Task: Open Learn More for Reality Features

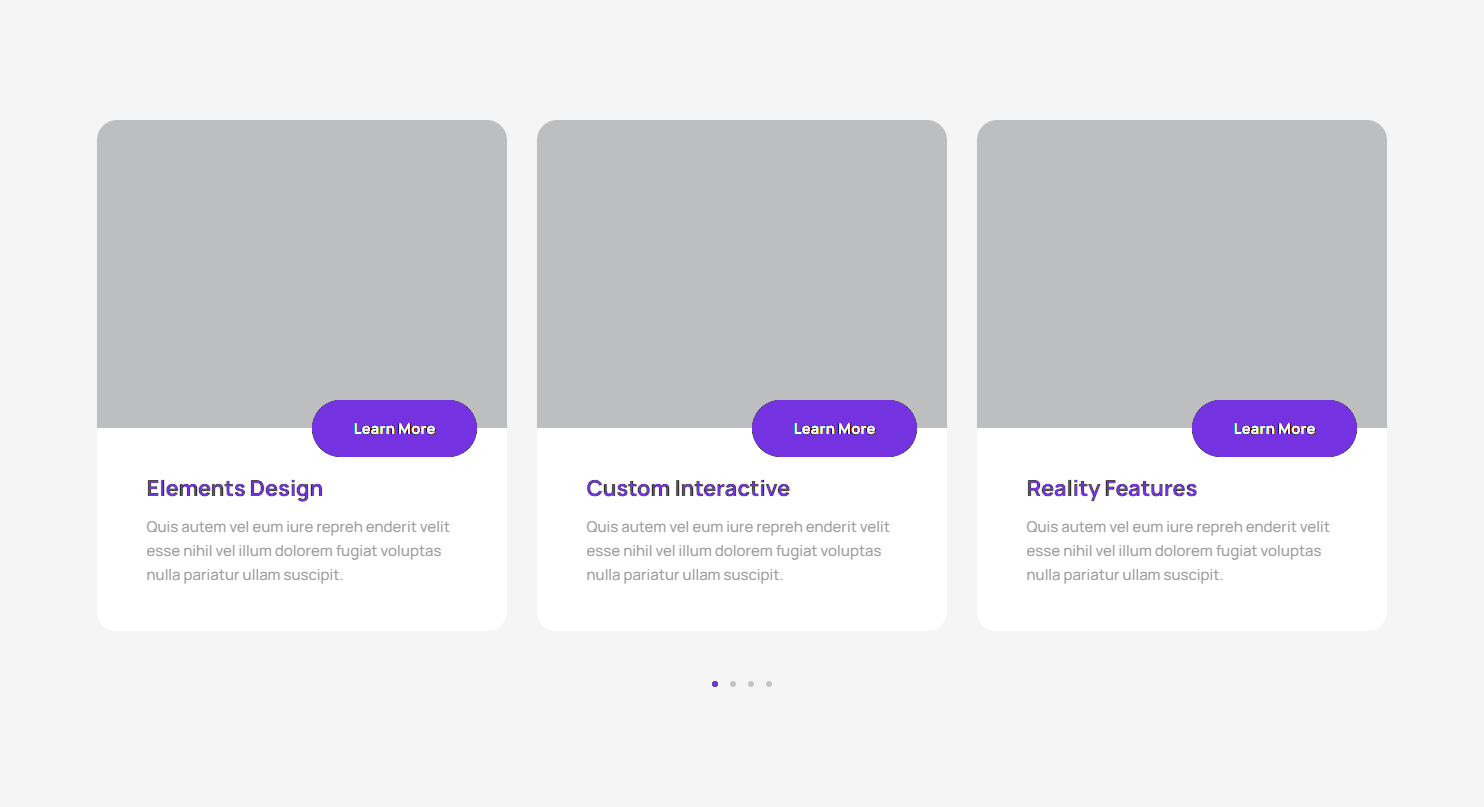Action: (x=1274, y=429)
